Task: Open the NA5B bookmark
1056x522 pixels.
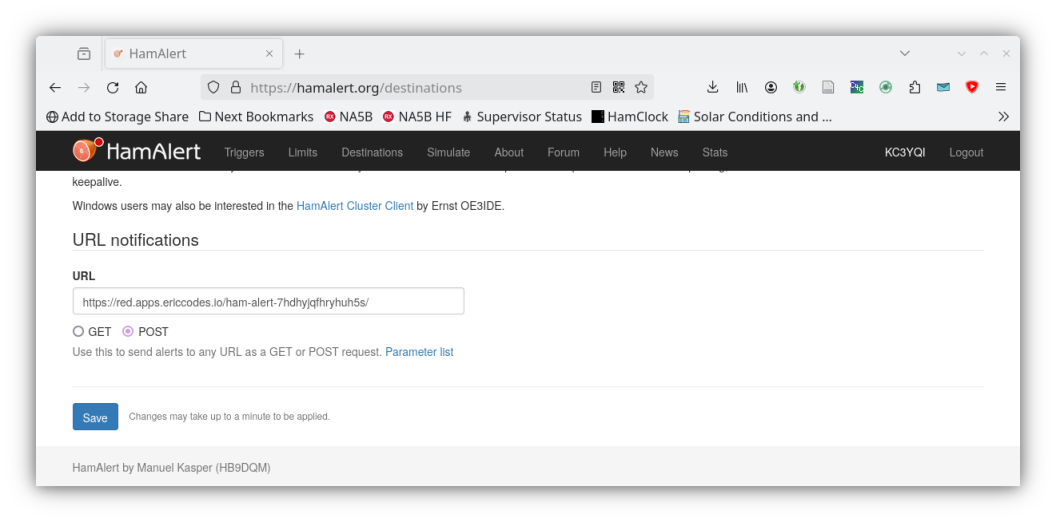Action: (x=348, y=117)
